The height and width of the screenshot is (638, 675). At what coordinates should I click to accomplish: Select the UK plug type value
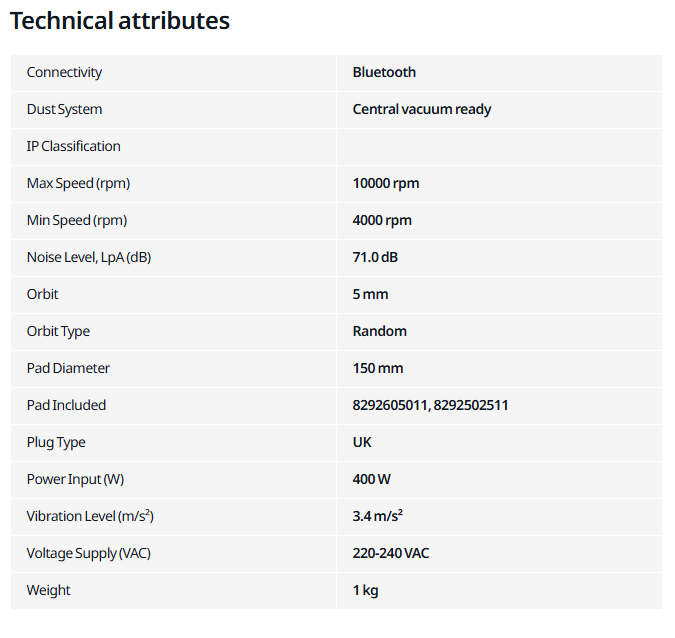pos(362,443)
